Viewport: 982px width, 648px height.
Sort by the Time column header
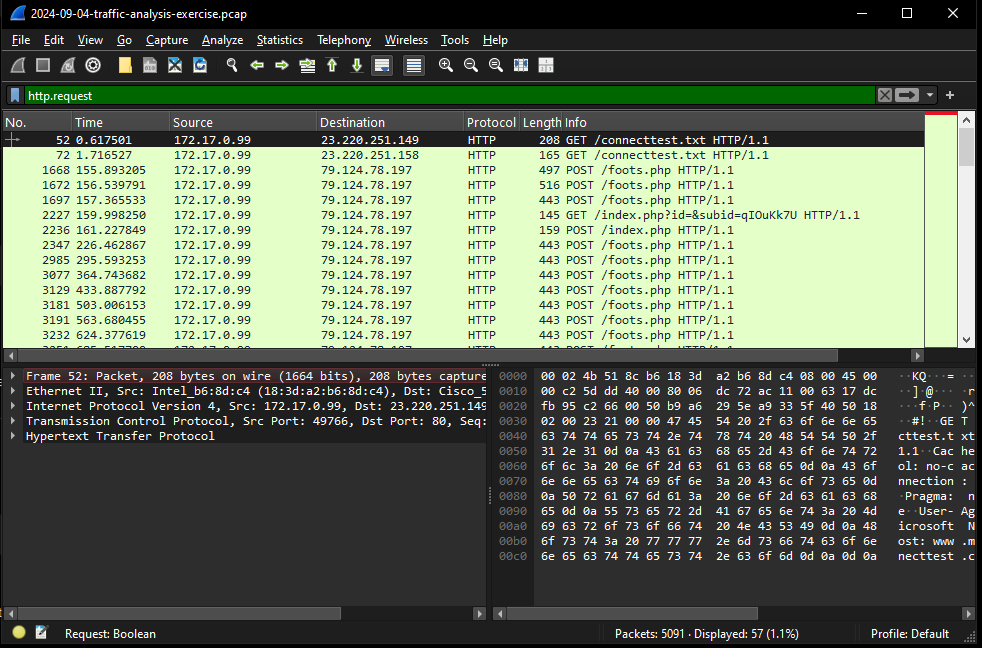coord(120,122)
